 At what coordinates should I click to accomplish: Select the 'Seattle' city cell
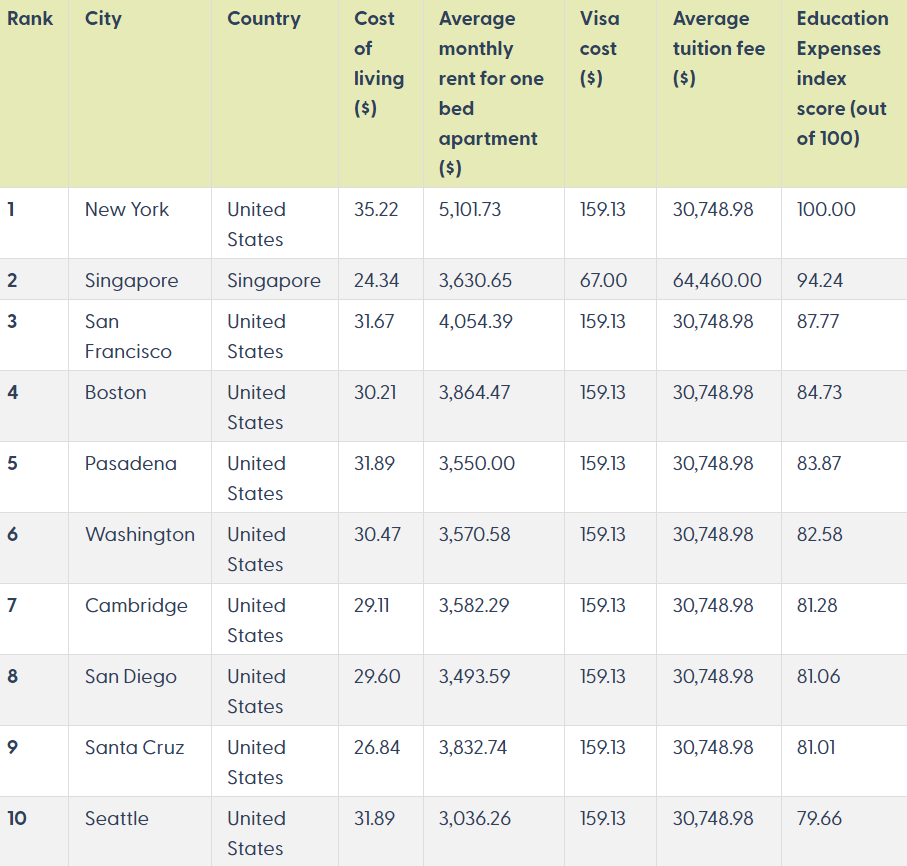coord(116,819)
